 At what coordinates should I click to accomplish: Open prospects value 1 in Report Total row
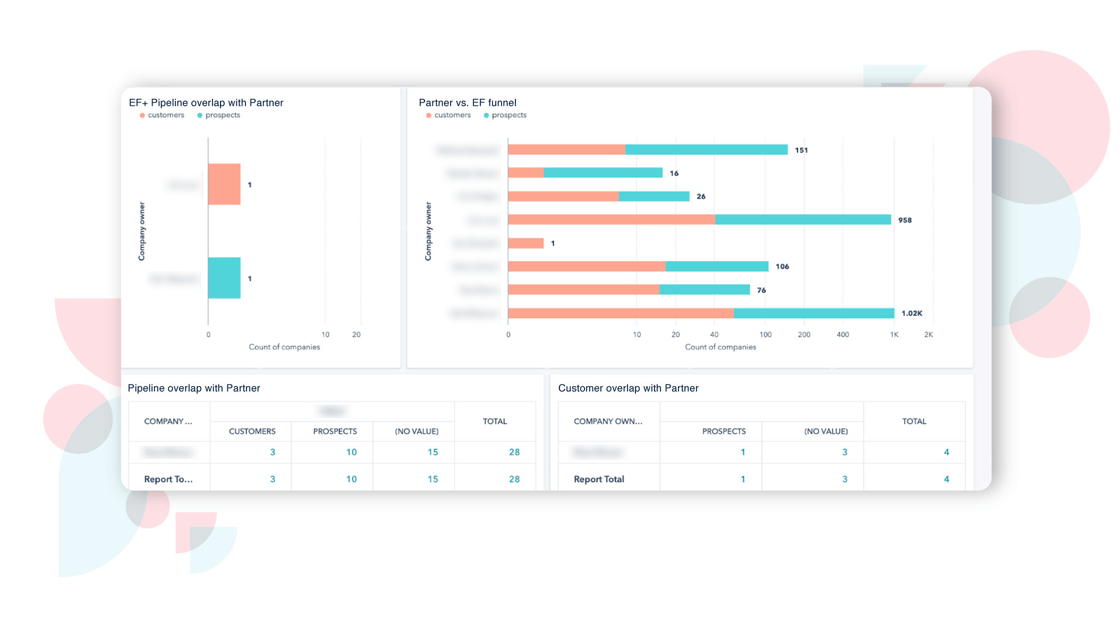point(743,480)
